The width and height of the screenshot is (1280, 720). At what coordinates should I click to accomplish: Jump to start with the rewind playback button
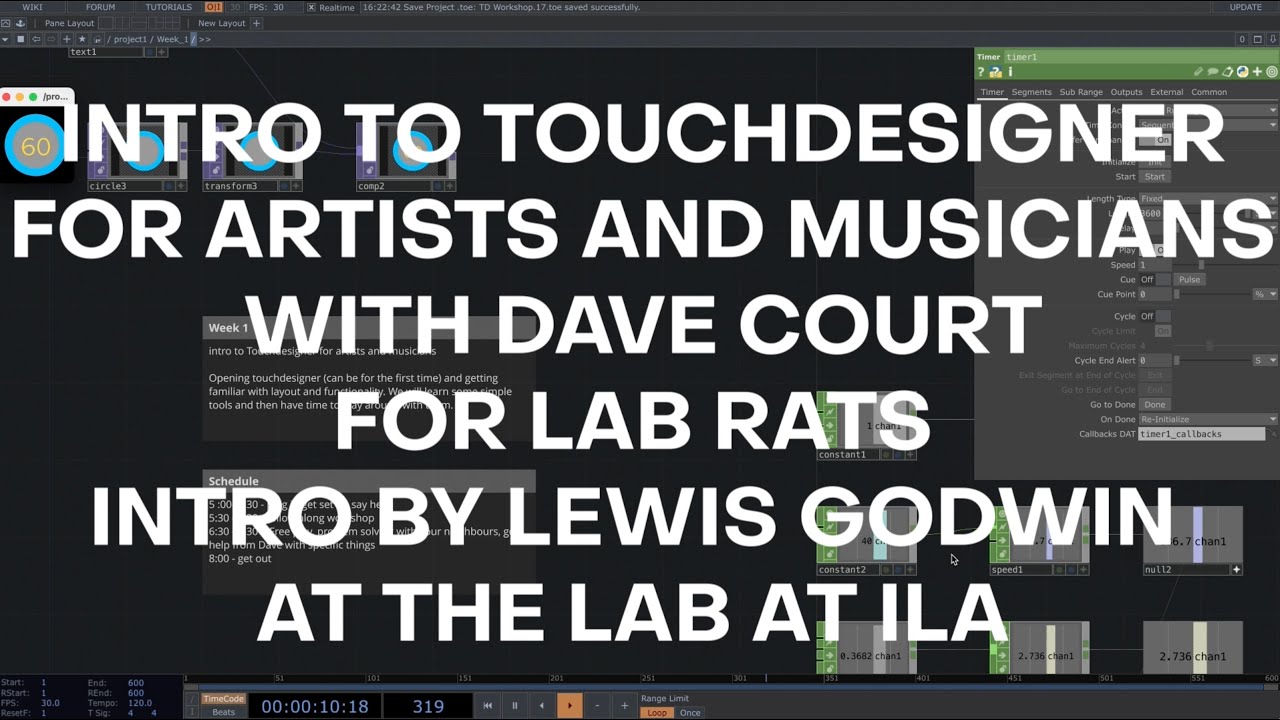488,706
